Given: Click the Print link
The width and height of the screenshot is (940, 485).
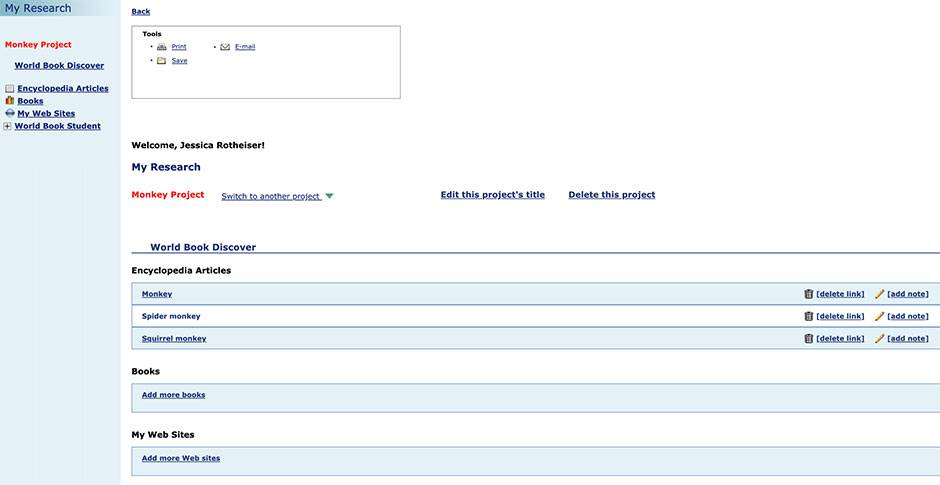Looking at the screenshot, I should 179,47.
